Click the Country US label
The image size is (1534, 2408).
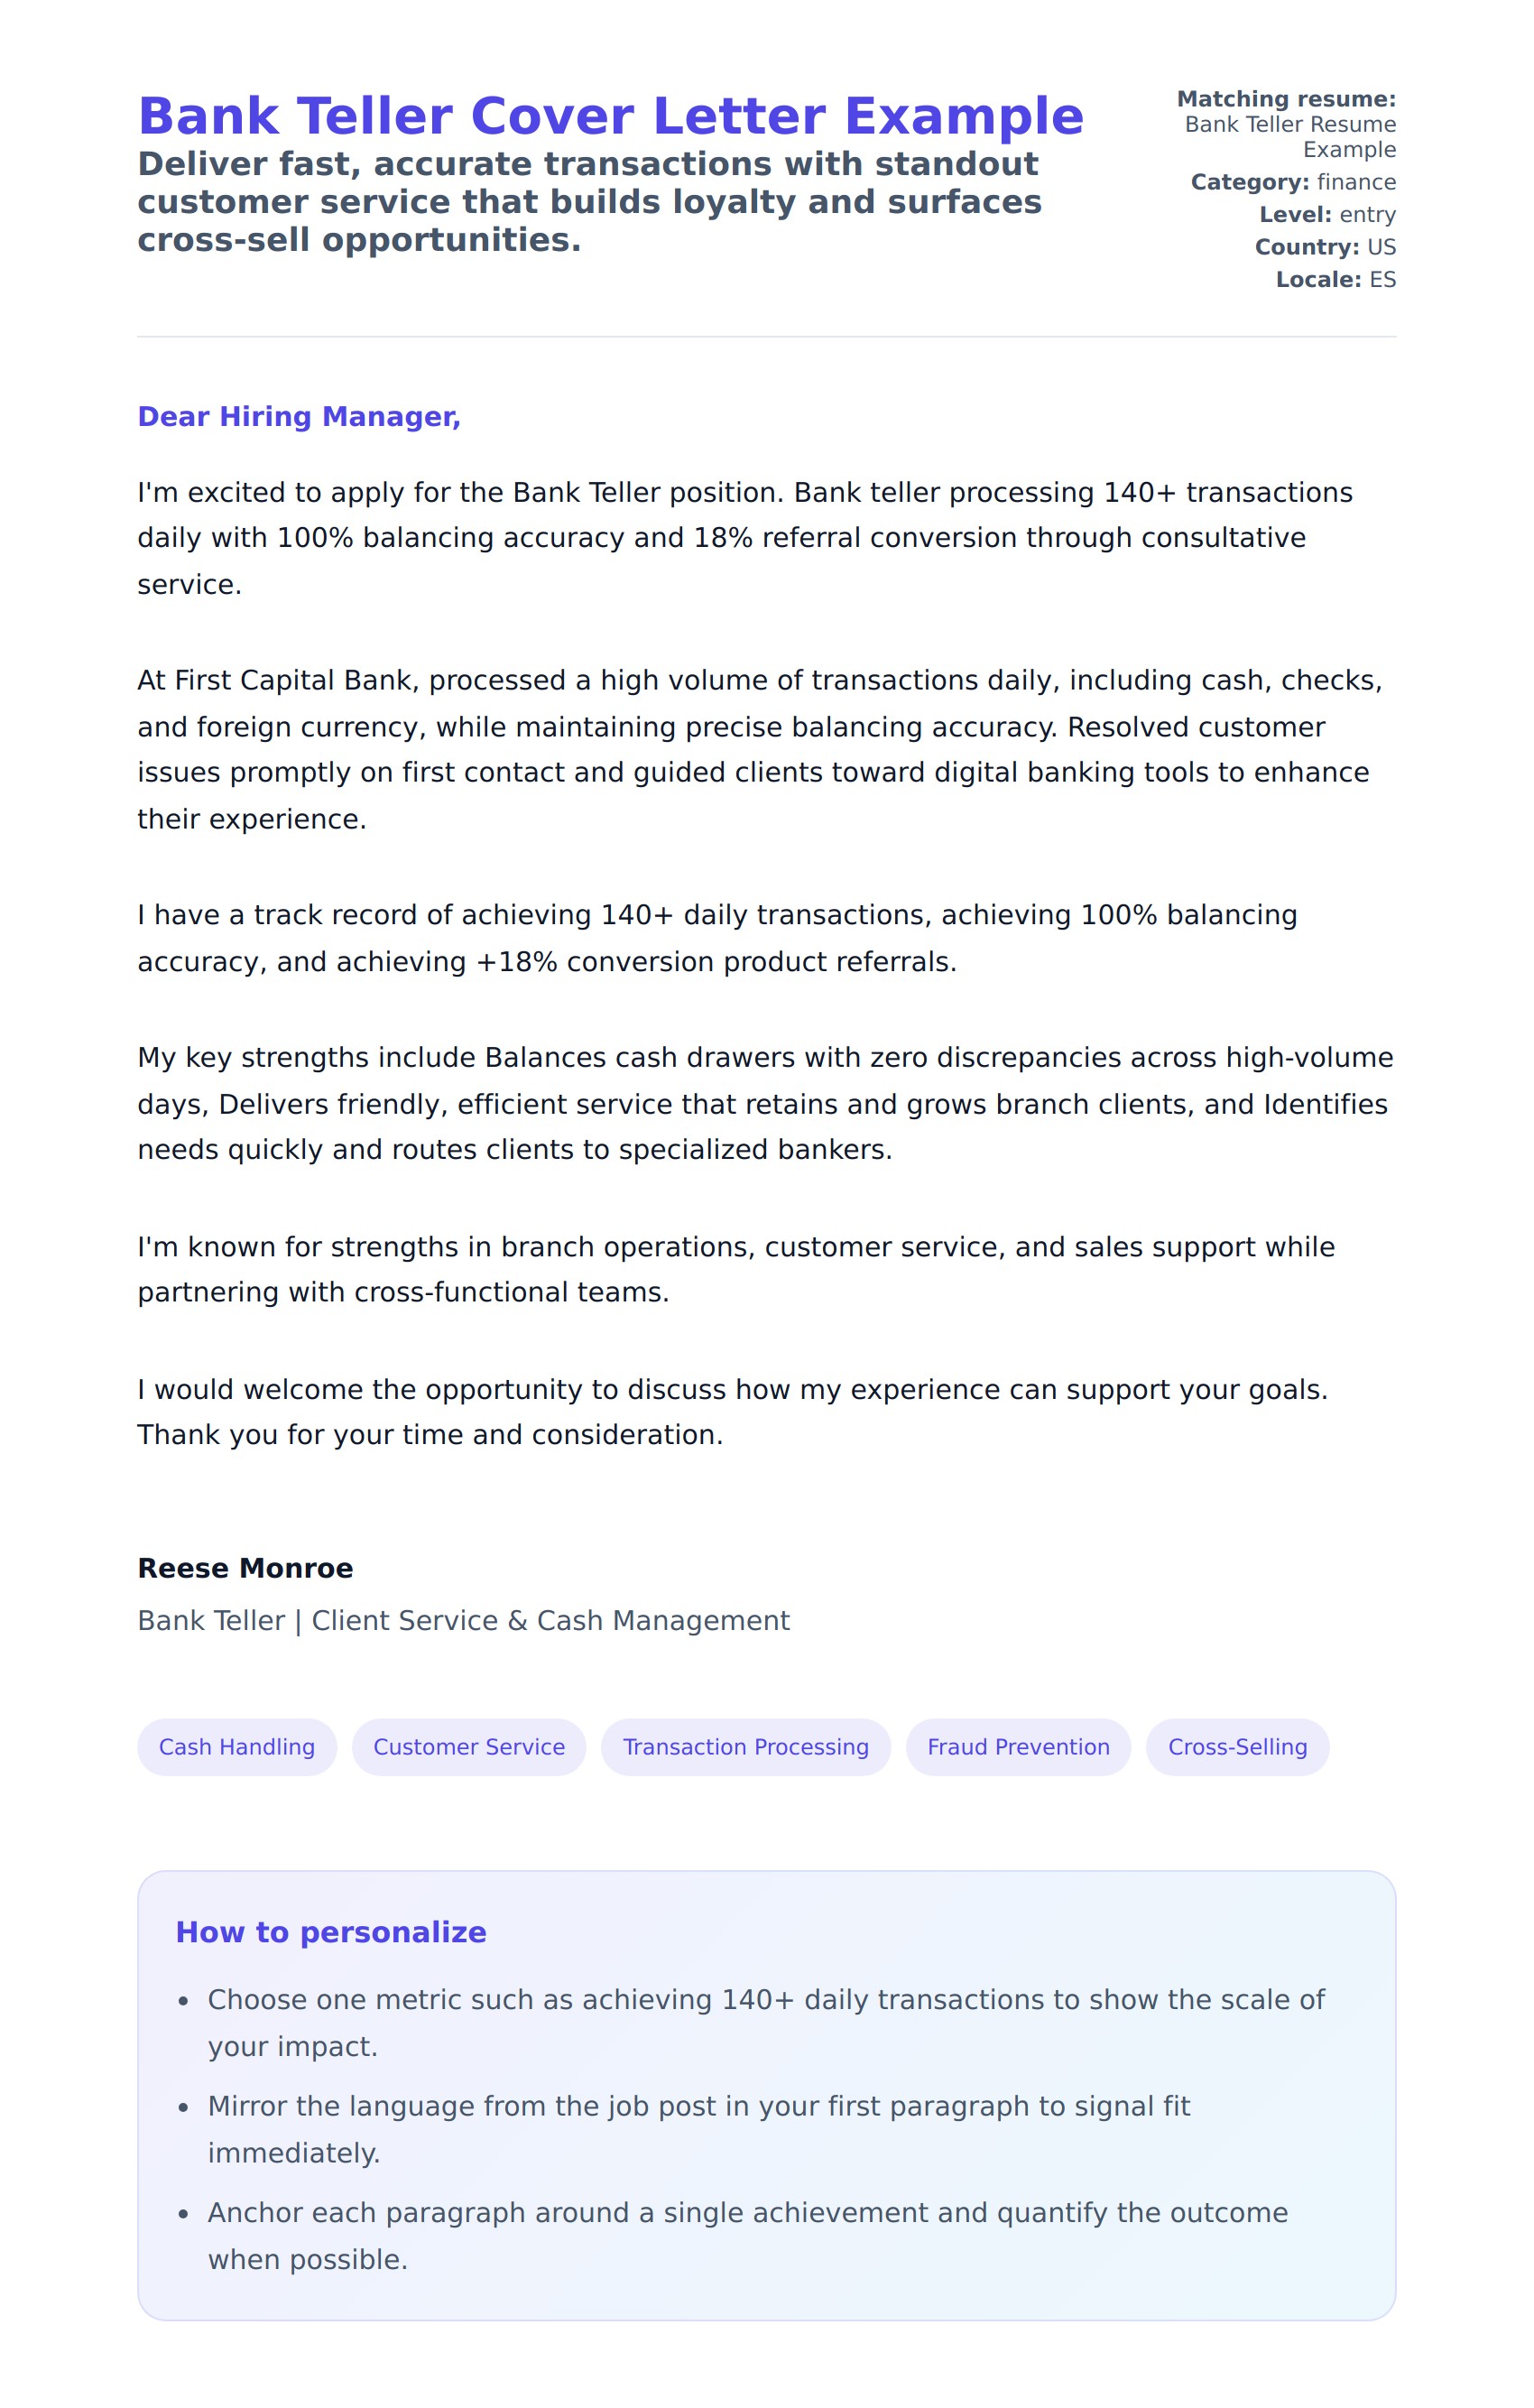click(x=1325, y=247)
